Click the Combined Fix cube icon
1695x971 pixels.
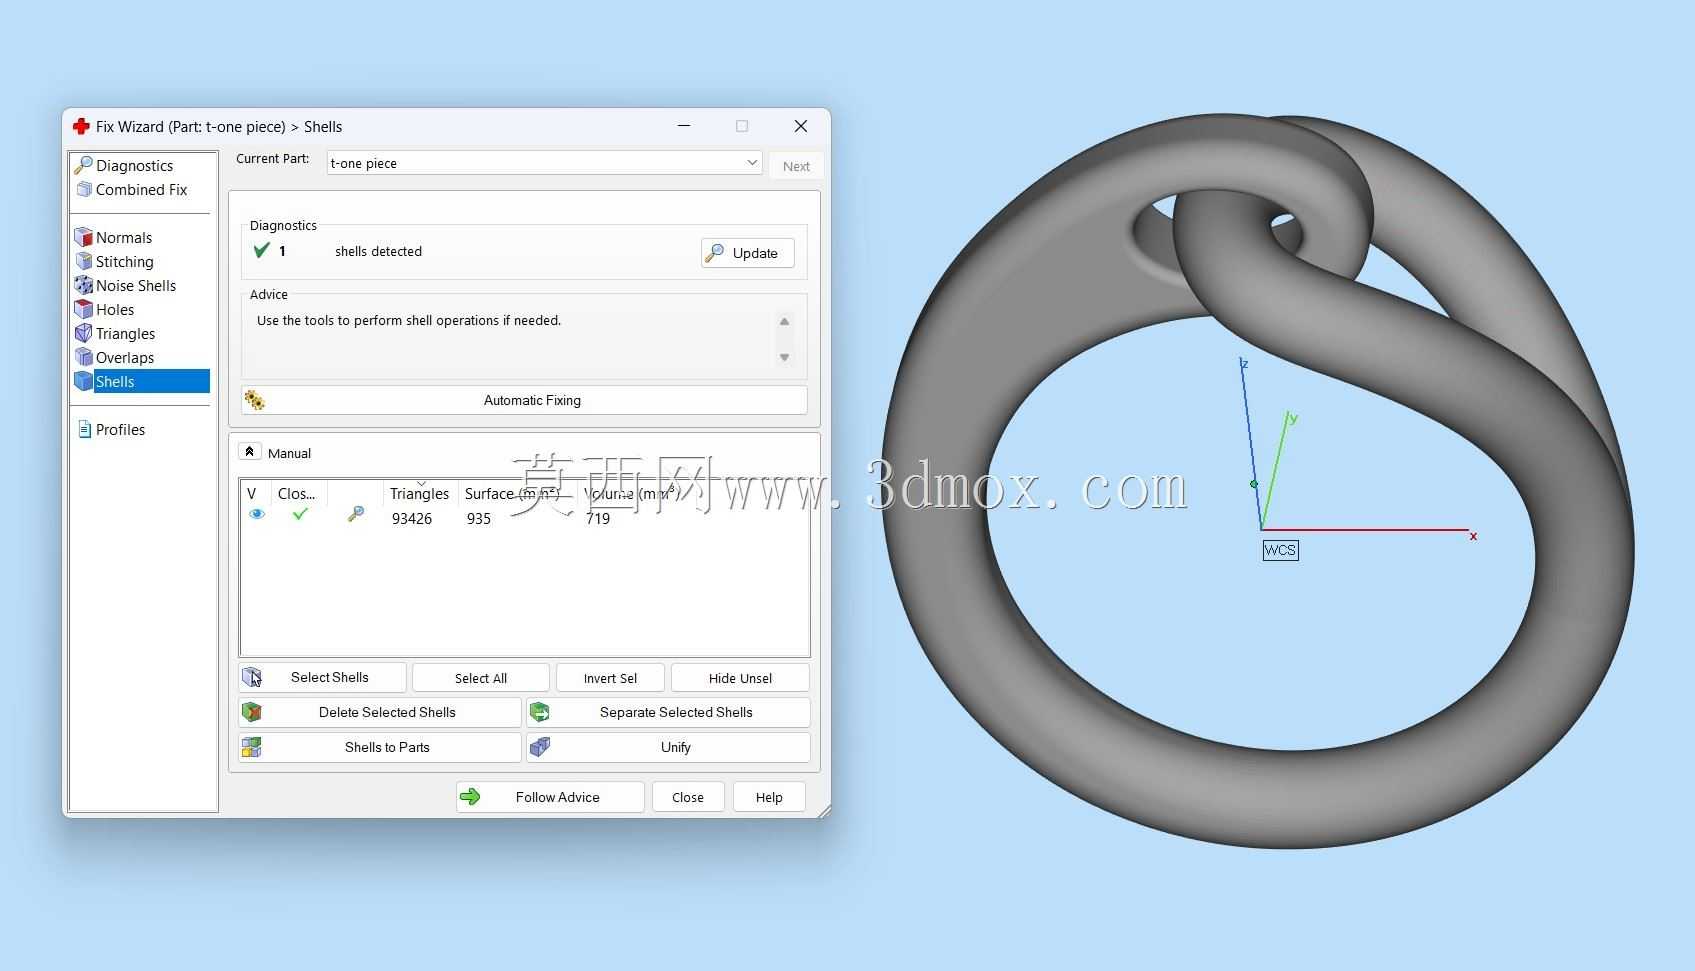84,189
